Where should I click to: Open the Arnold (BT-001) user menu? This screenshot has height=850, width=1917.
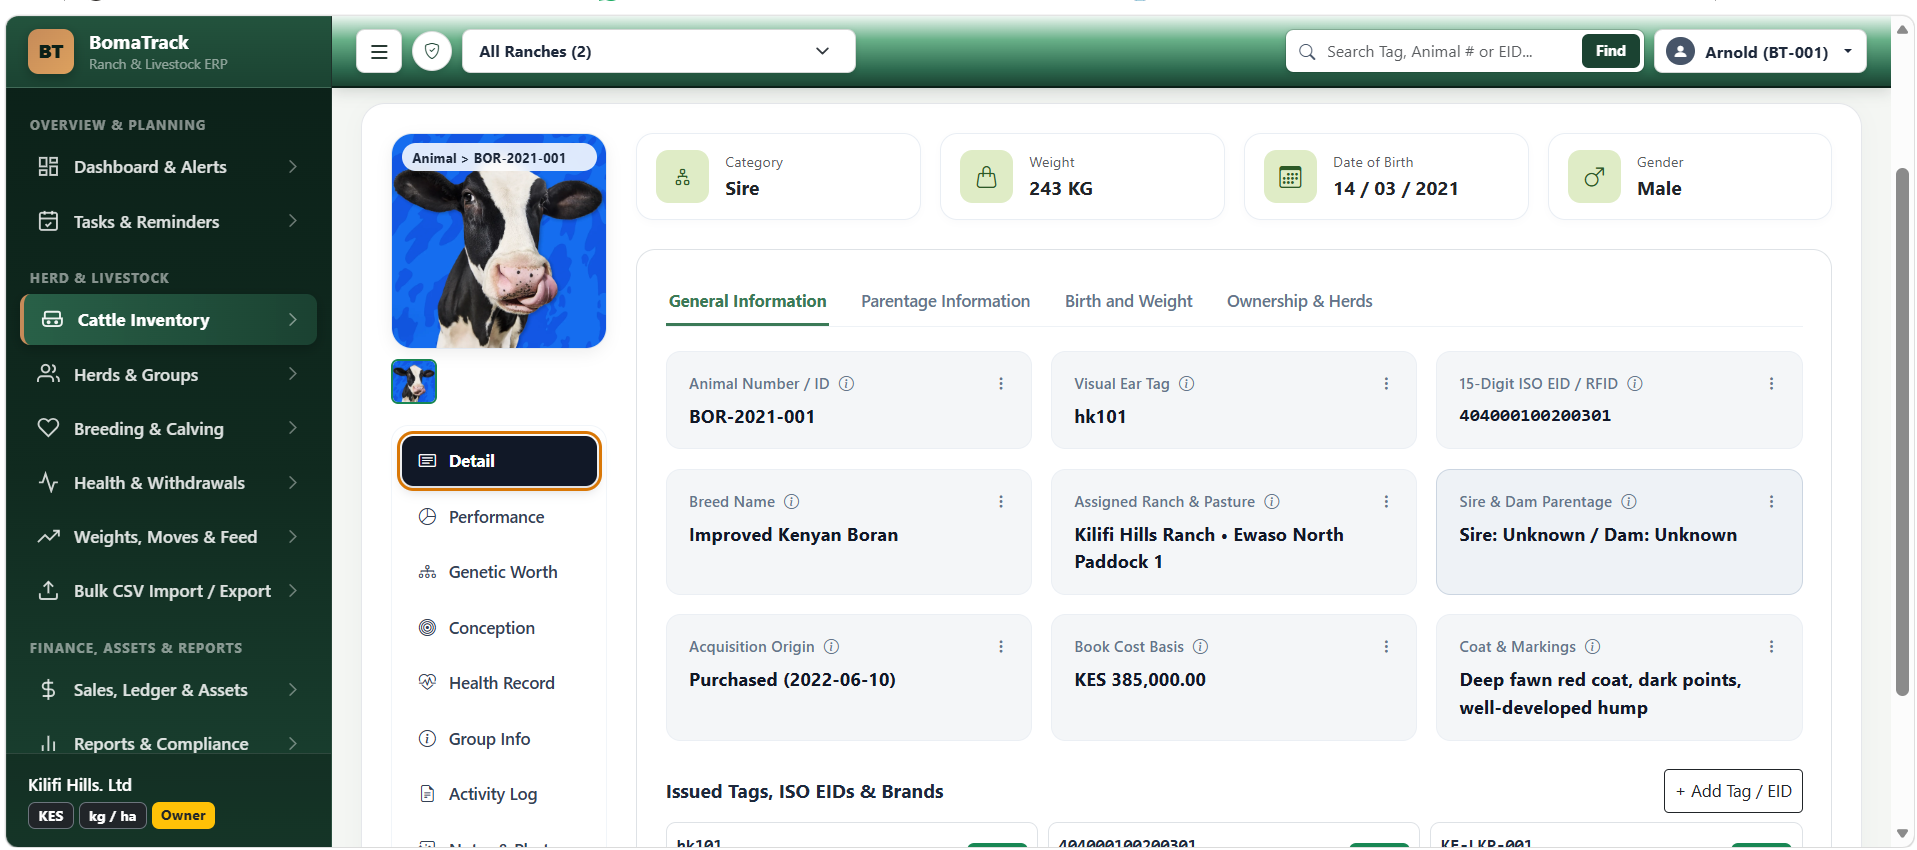pos(1760,51)
